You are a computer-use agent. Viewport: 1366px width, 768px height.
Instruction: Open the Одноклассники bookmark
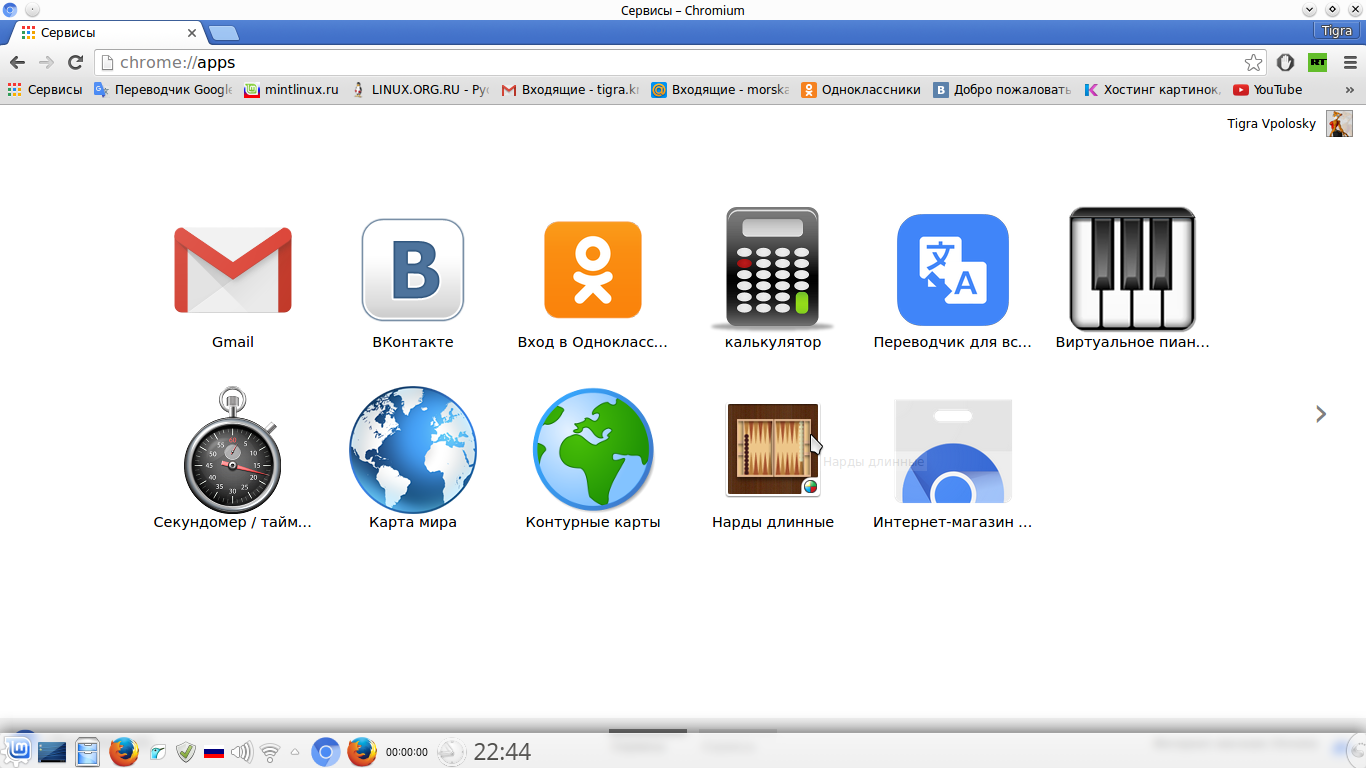[861, 90]
